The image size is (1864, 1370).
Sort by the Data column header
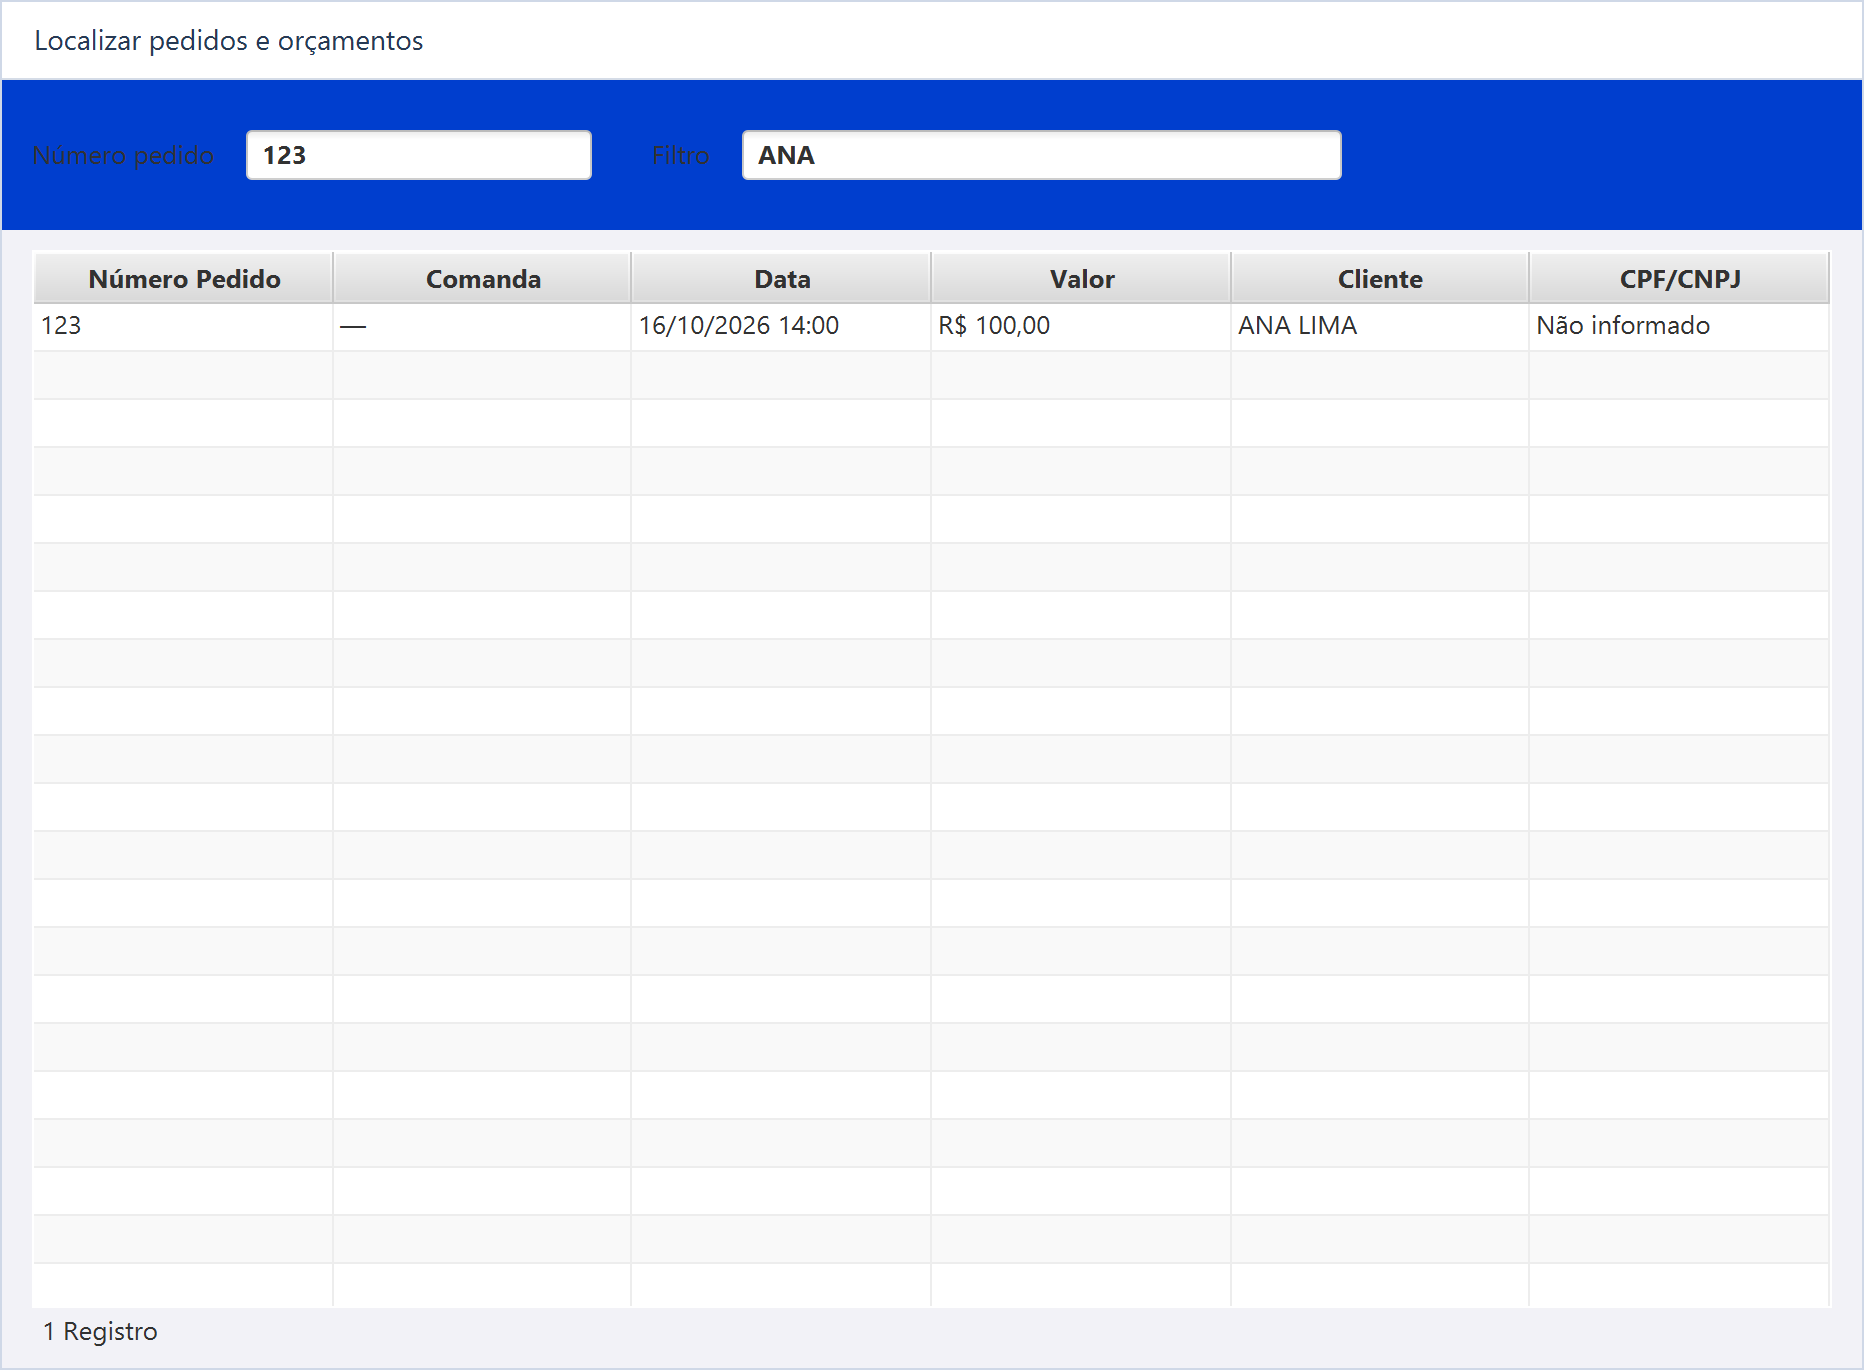(782, 278)
